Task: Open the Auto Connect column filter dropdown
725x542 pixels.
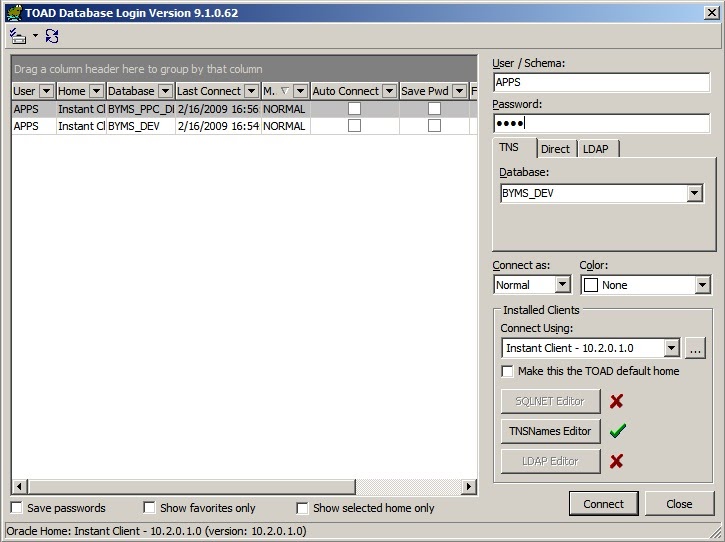Action: pyautogui.click(x=390, y=91)
